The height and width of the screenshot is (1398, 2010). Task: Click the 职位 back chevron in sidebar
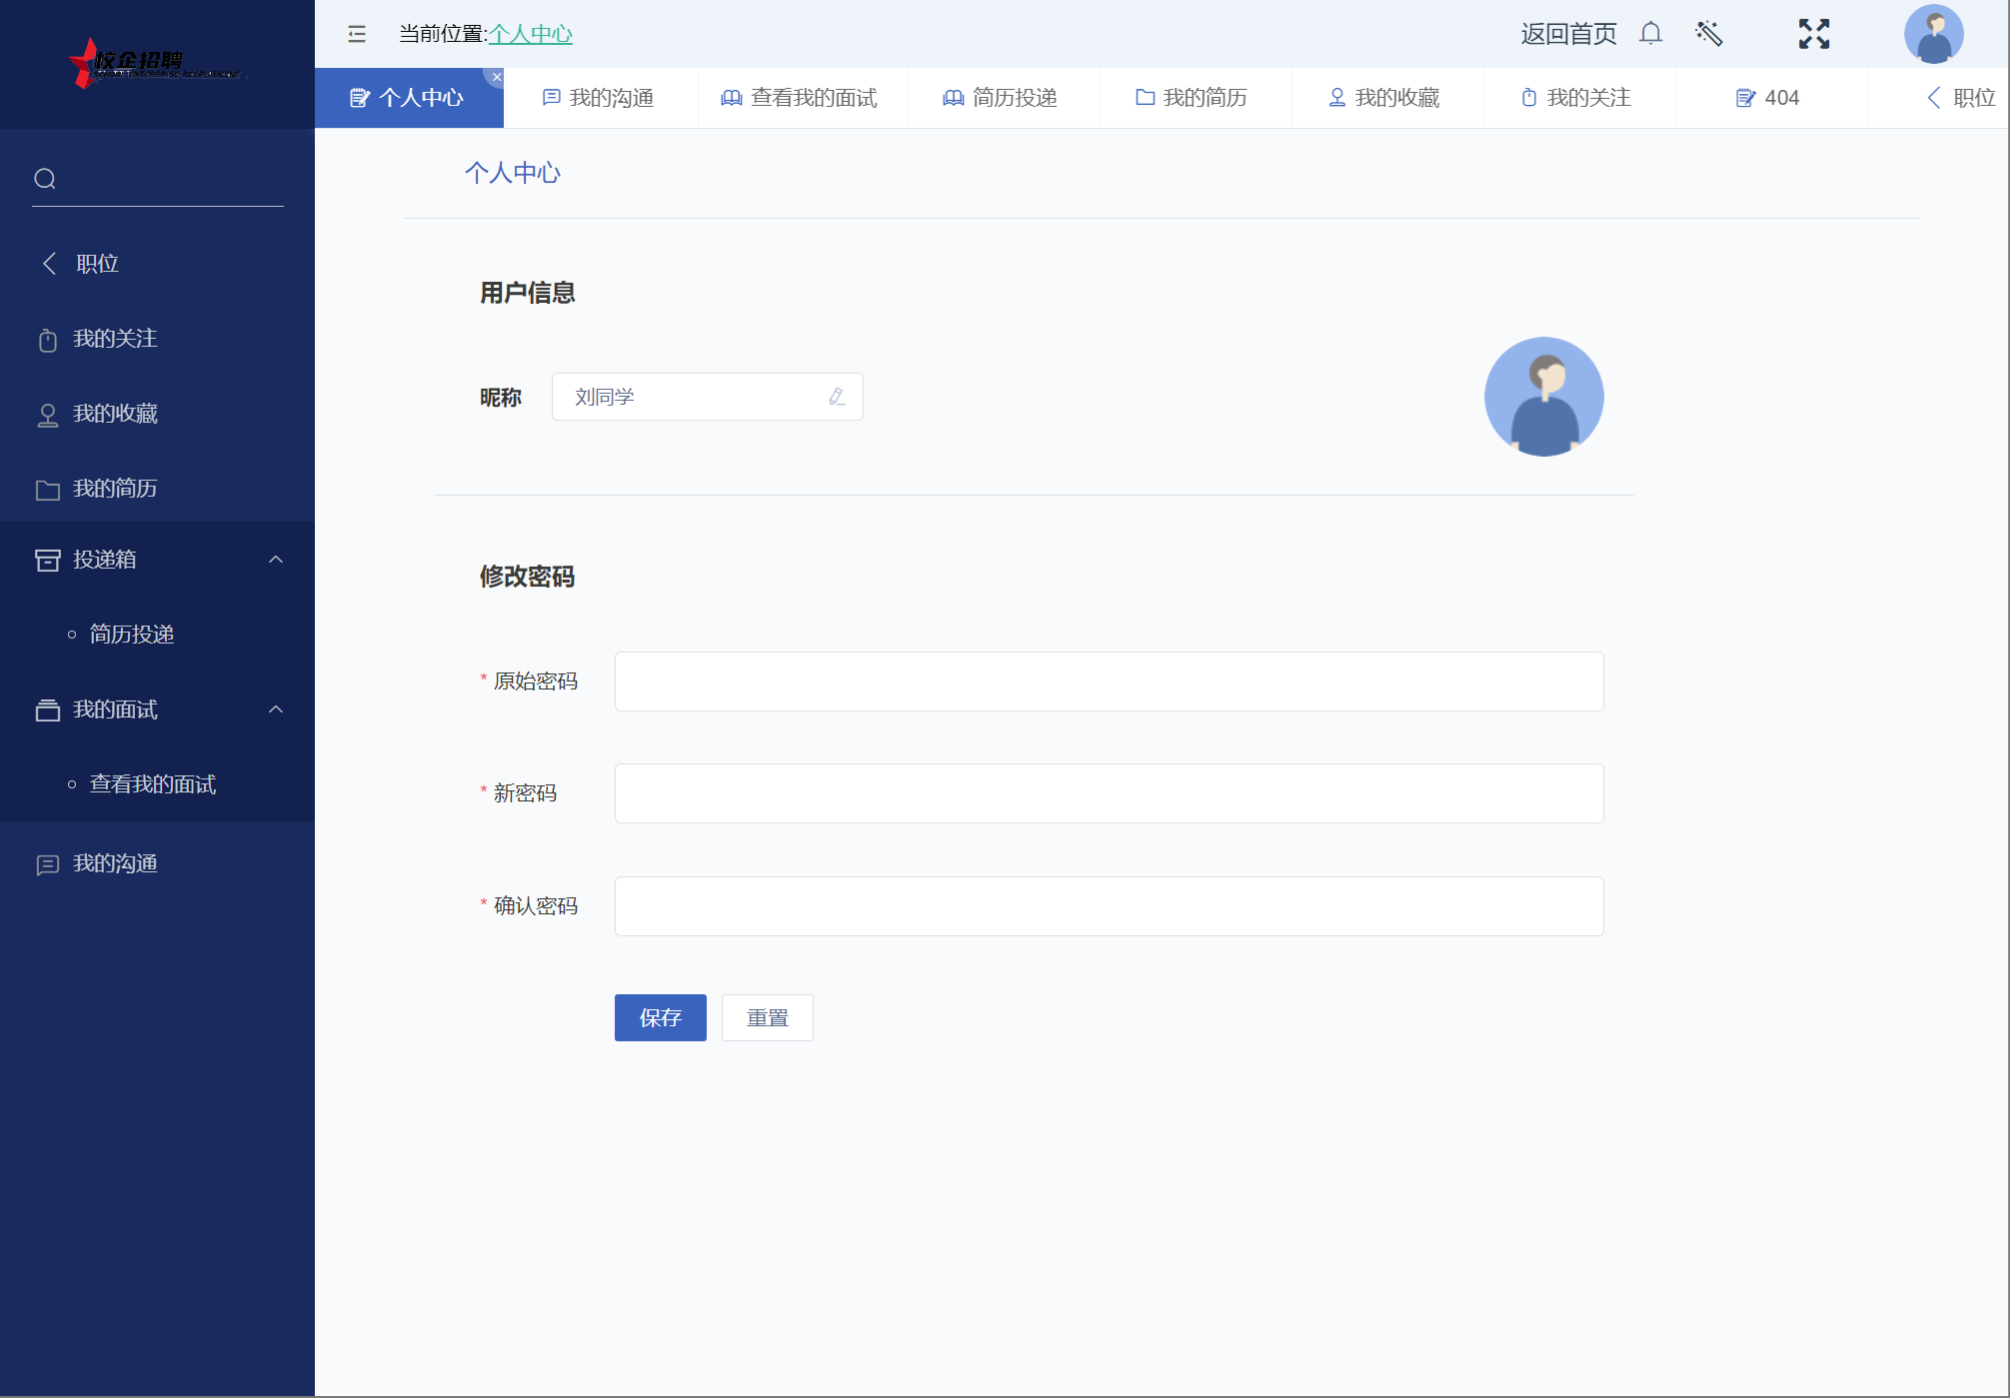(x=50, y=264)
